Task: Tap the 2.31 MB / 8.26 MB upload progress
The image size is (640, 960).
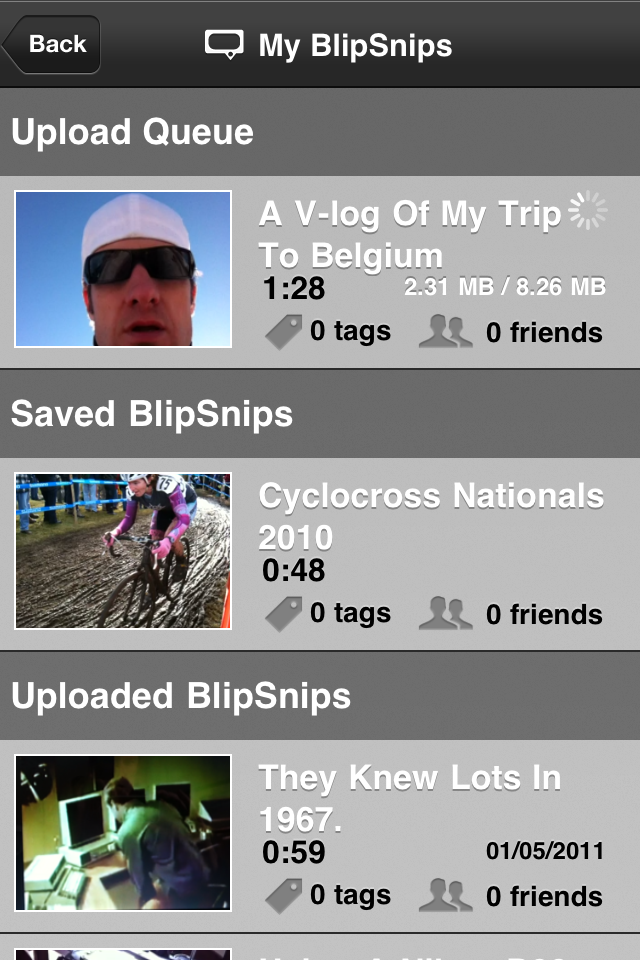Action: tap(505, 288)
